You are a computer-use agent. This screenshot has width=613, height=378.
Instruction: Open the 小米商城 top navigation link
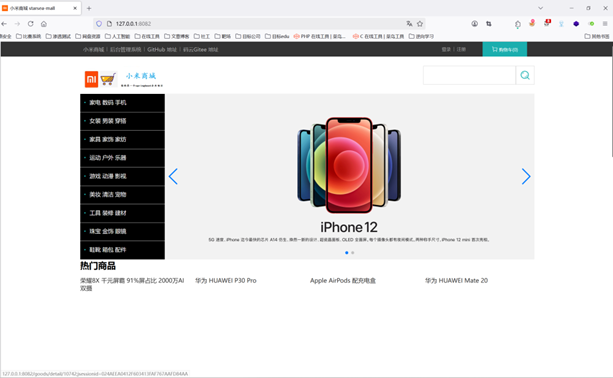93,49
